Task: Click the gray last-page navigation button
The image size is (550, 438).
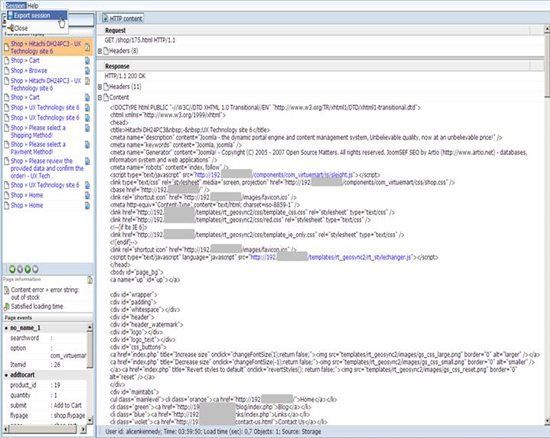Action: click(35, 269)
